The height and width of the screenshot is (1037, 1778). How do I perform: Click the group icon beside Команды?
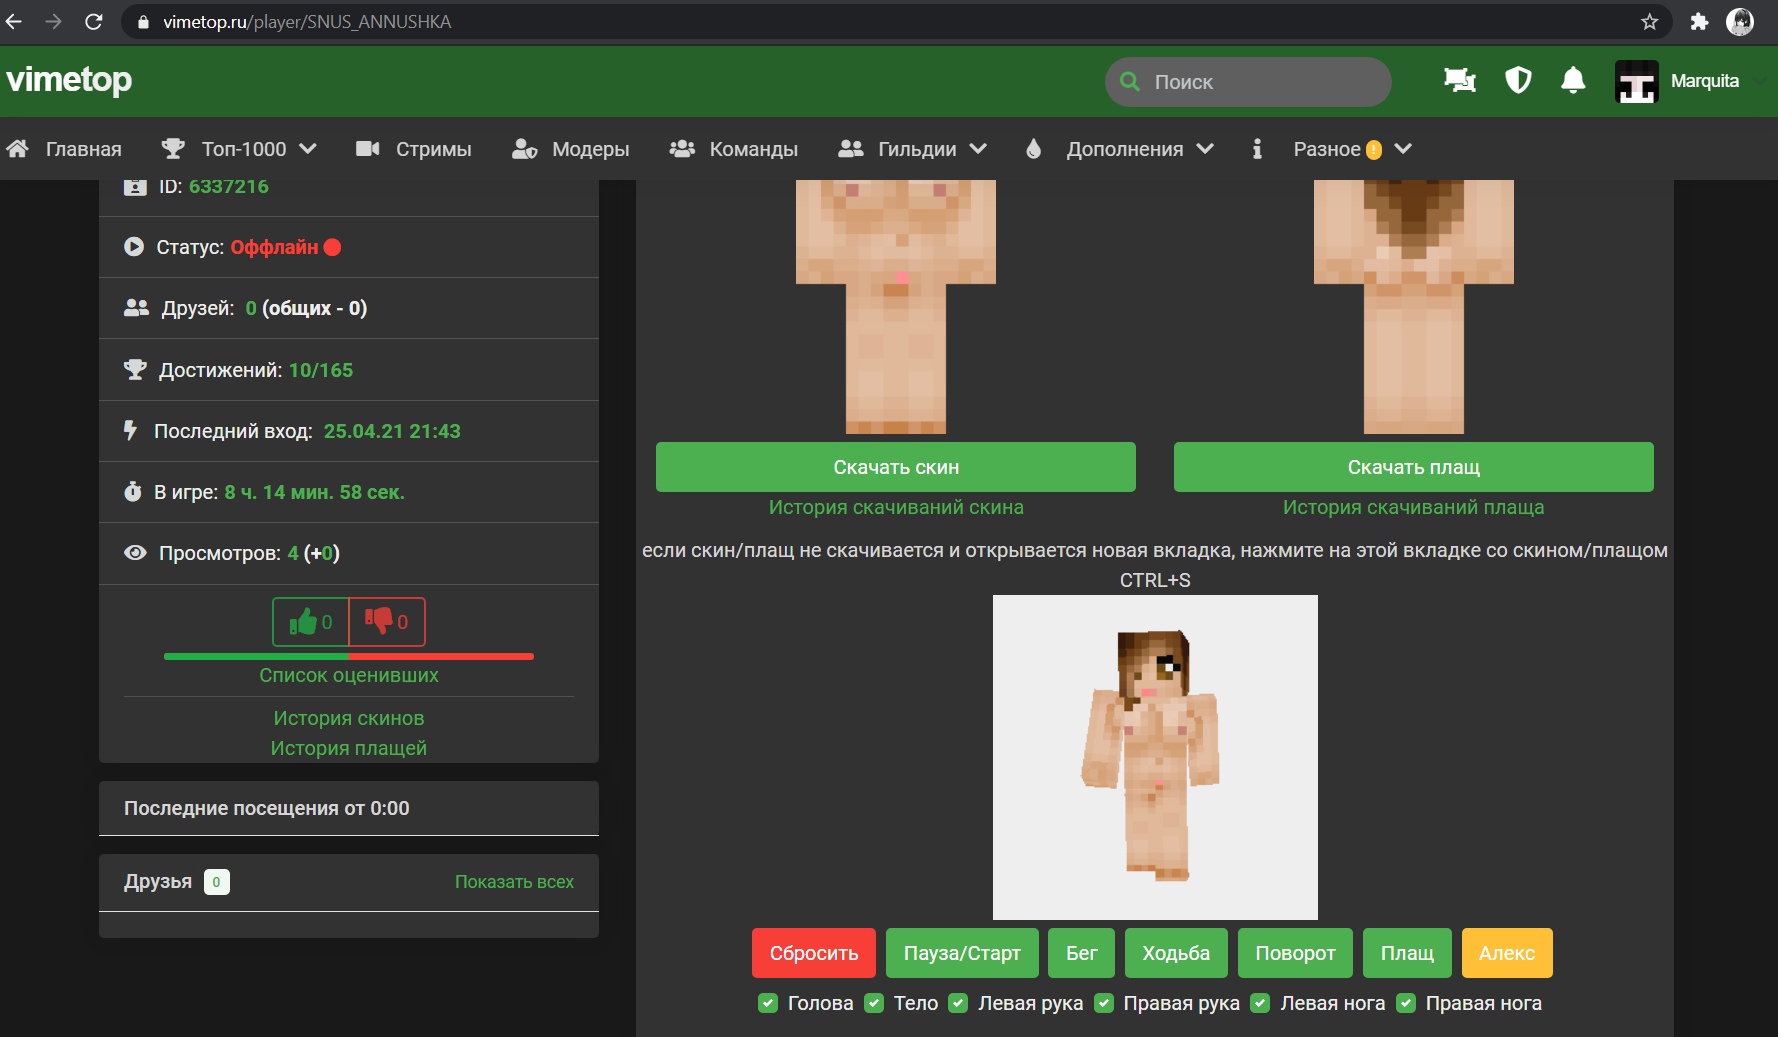[x=682, y=149]
